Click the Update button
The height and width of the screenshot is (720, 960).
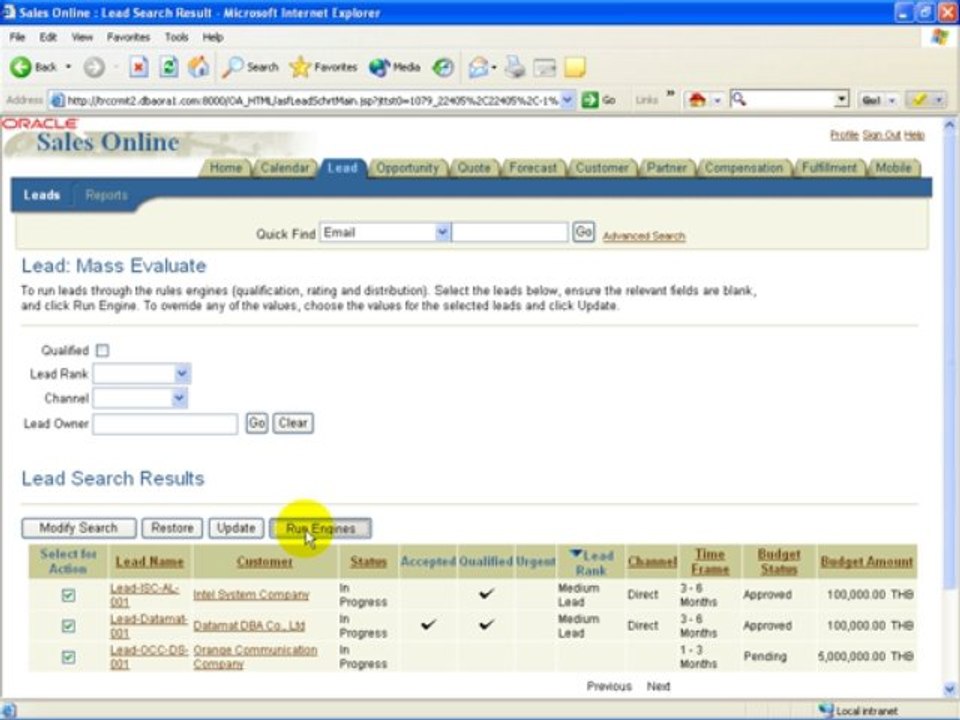pos(236,528)
